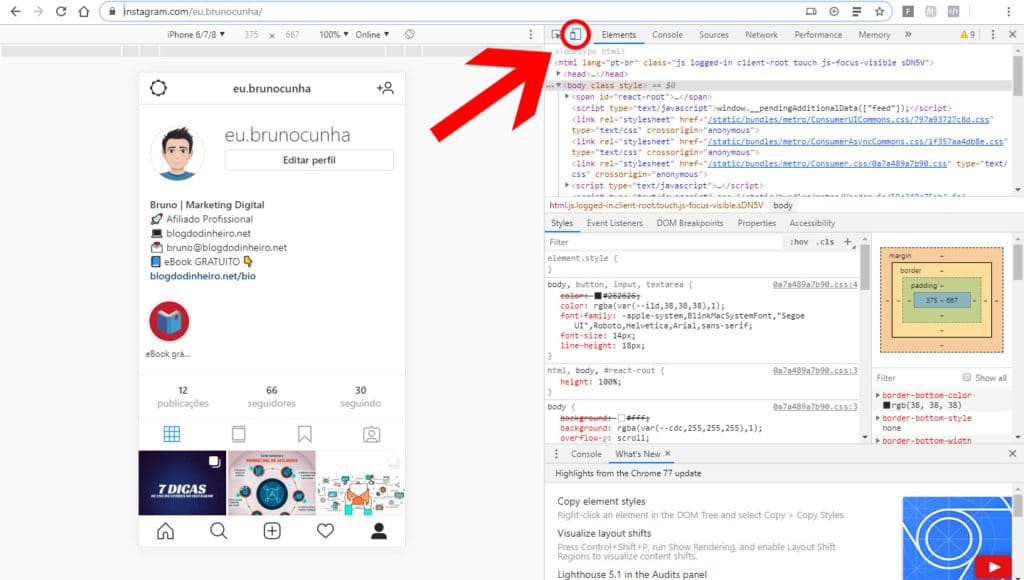This screenshot has width=1024, height=580.
Task: Open the Event Listeners tab
Action: (x=615, y=223)
